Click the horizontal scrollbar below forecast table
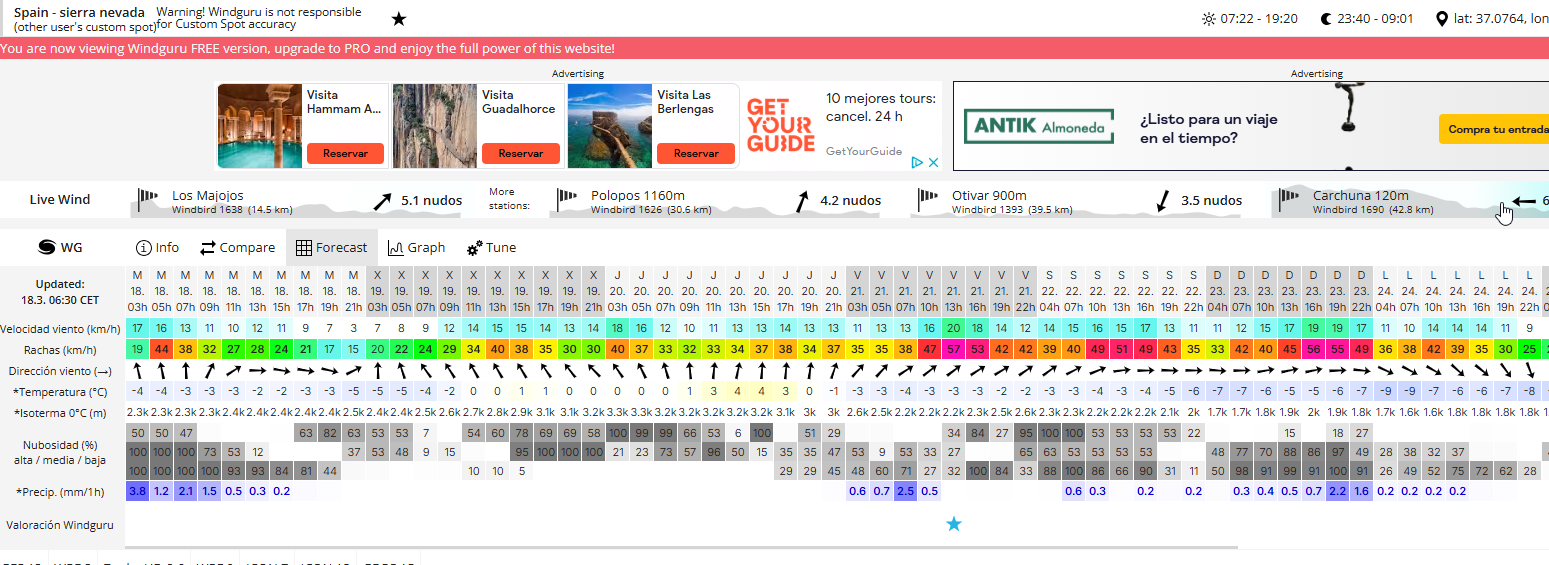The width and height of the screenshot is (1549, 565). tap(680, 547)
